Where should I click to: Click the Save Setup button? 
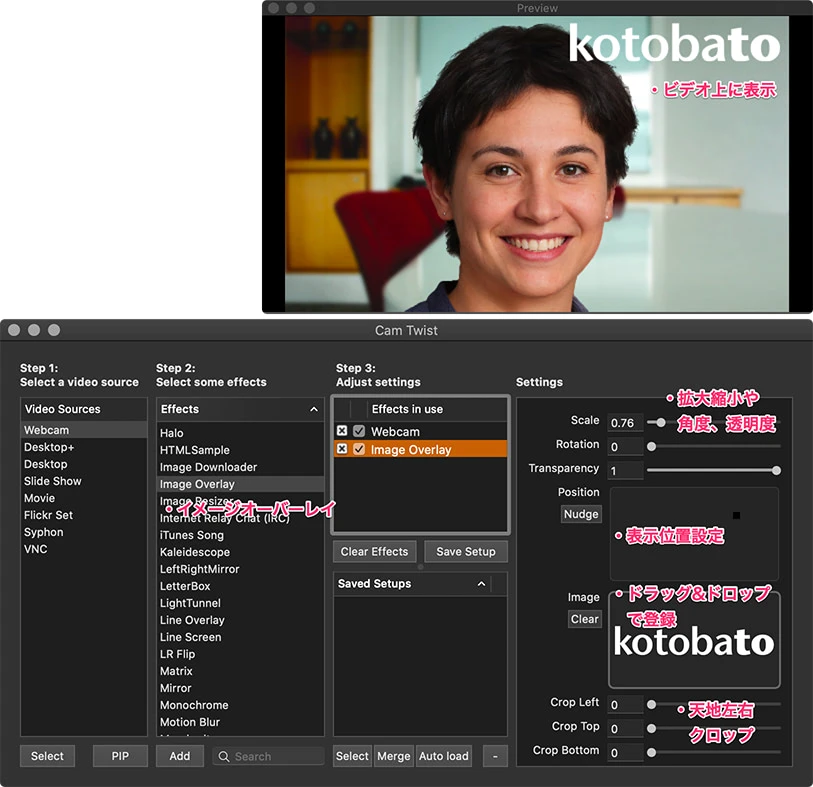click(x=465, y=552)
